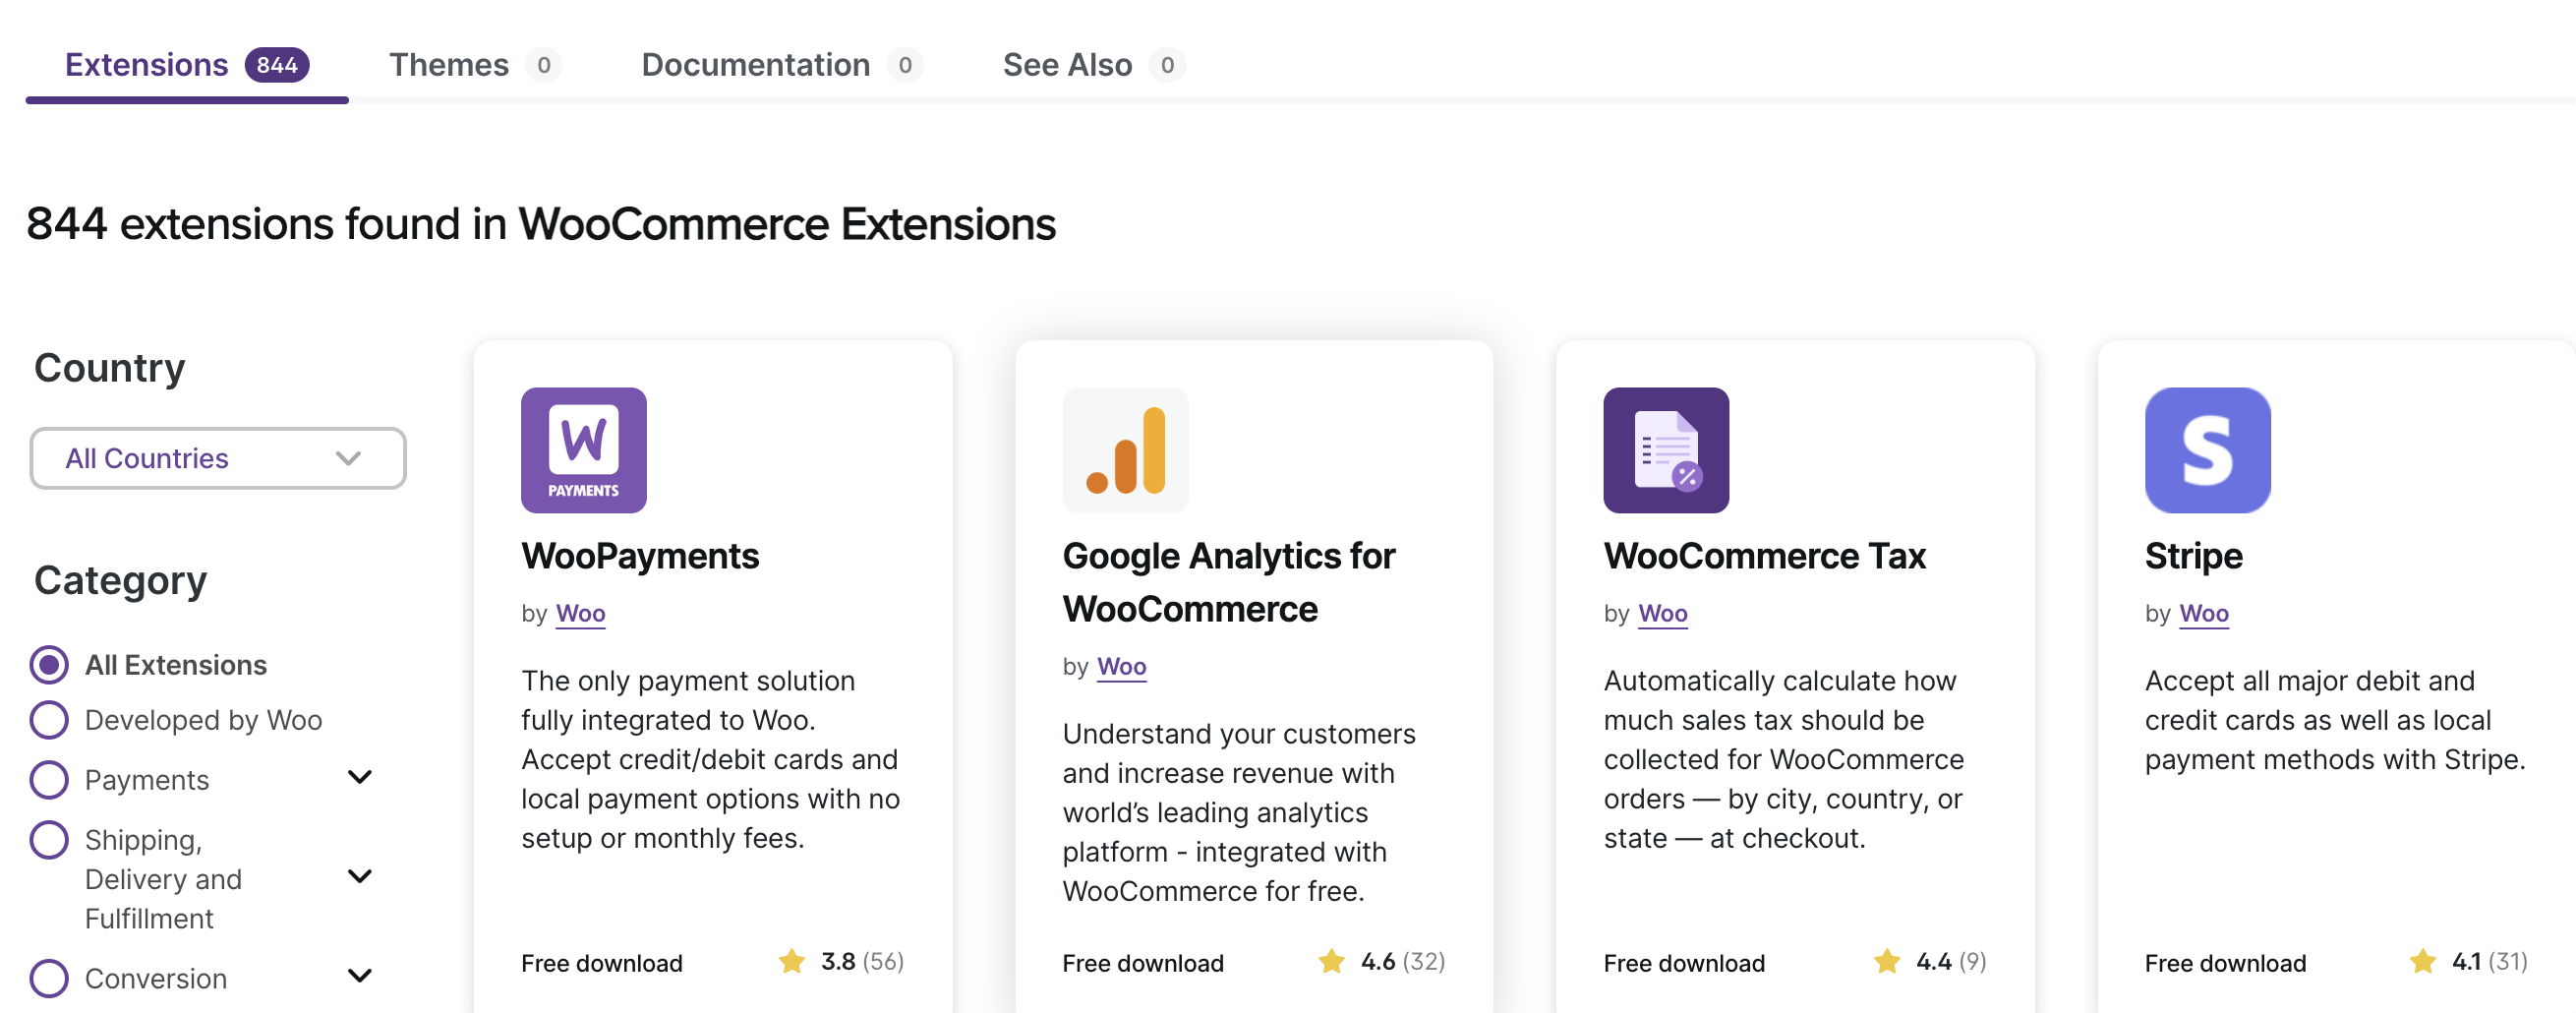Click the star icon beside Stripe's 4.1 rating

pos(2422,961)
